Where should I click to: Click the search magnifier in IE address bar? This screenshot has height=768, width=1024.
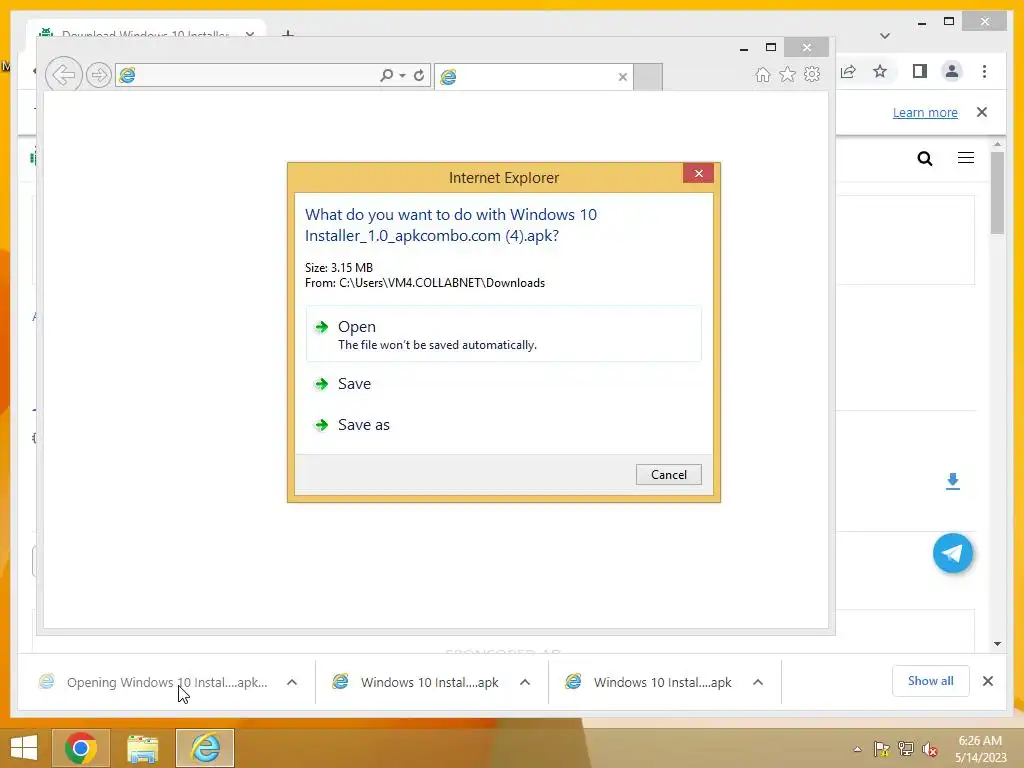(387, 76)
